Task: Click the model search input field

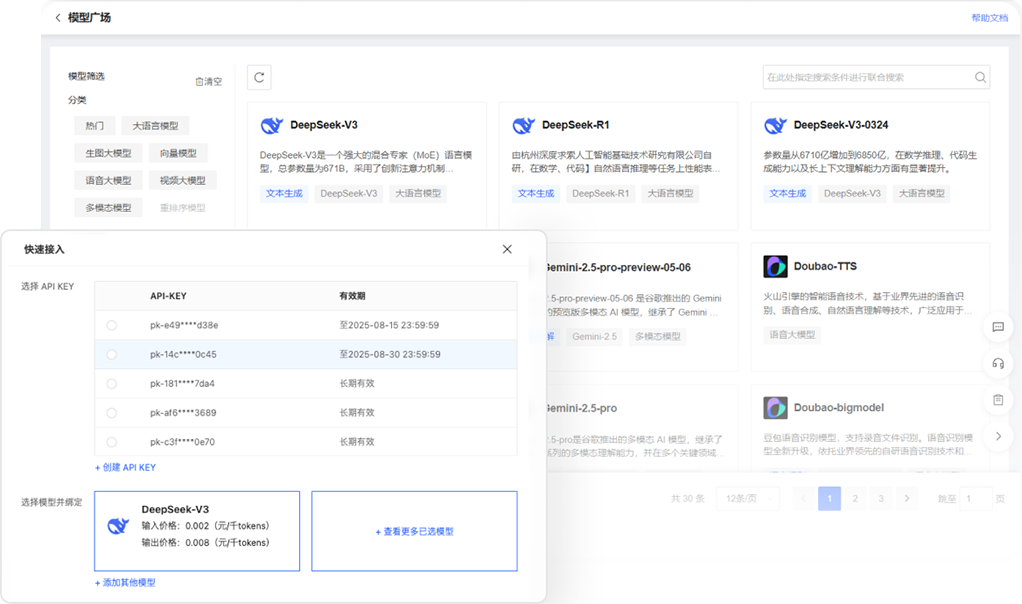Action: point(865,77)
